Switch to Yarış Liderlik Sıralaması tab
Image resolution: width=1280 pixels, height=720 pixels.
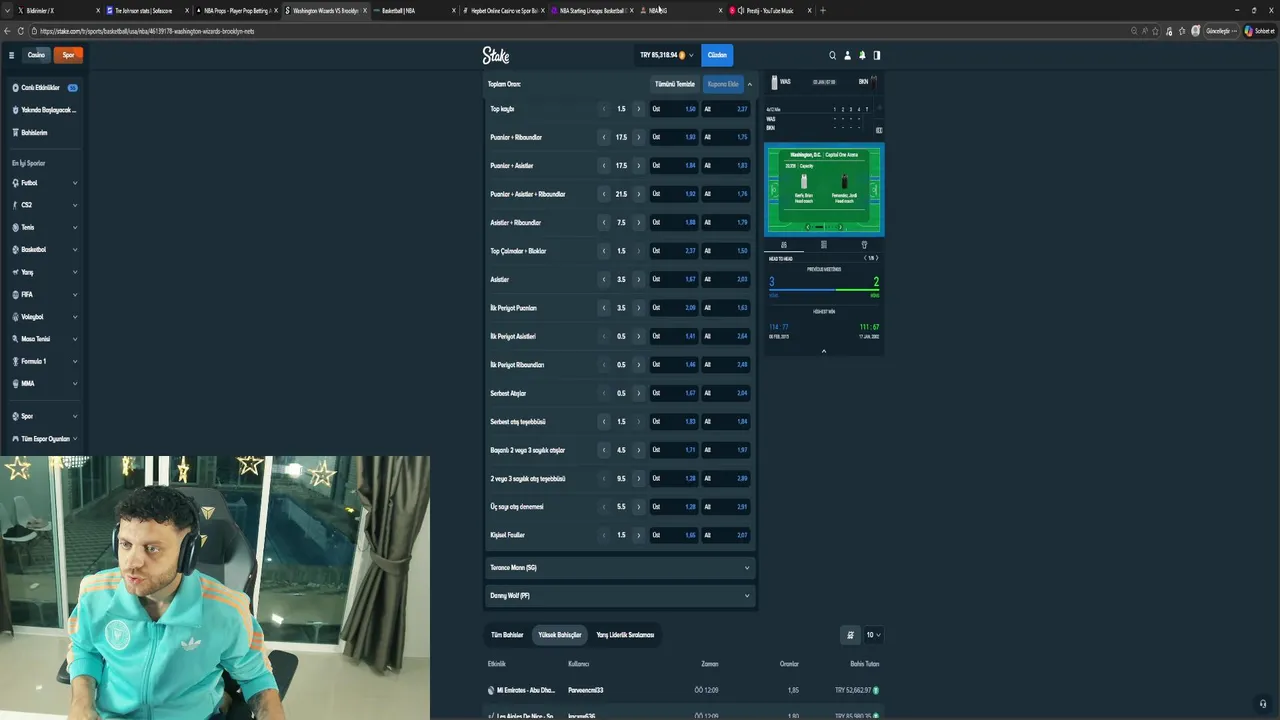[625, 635]
